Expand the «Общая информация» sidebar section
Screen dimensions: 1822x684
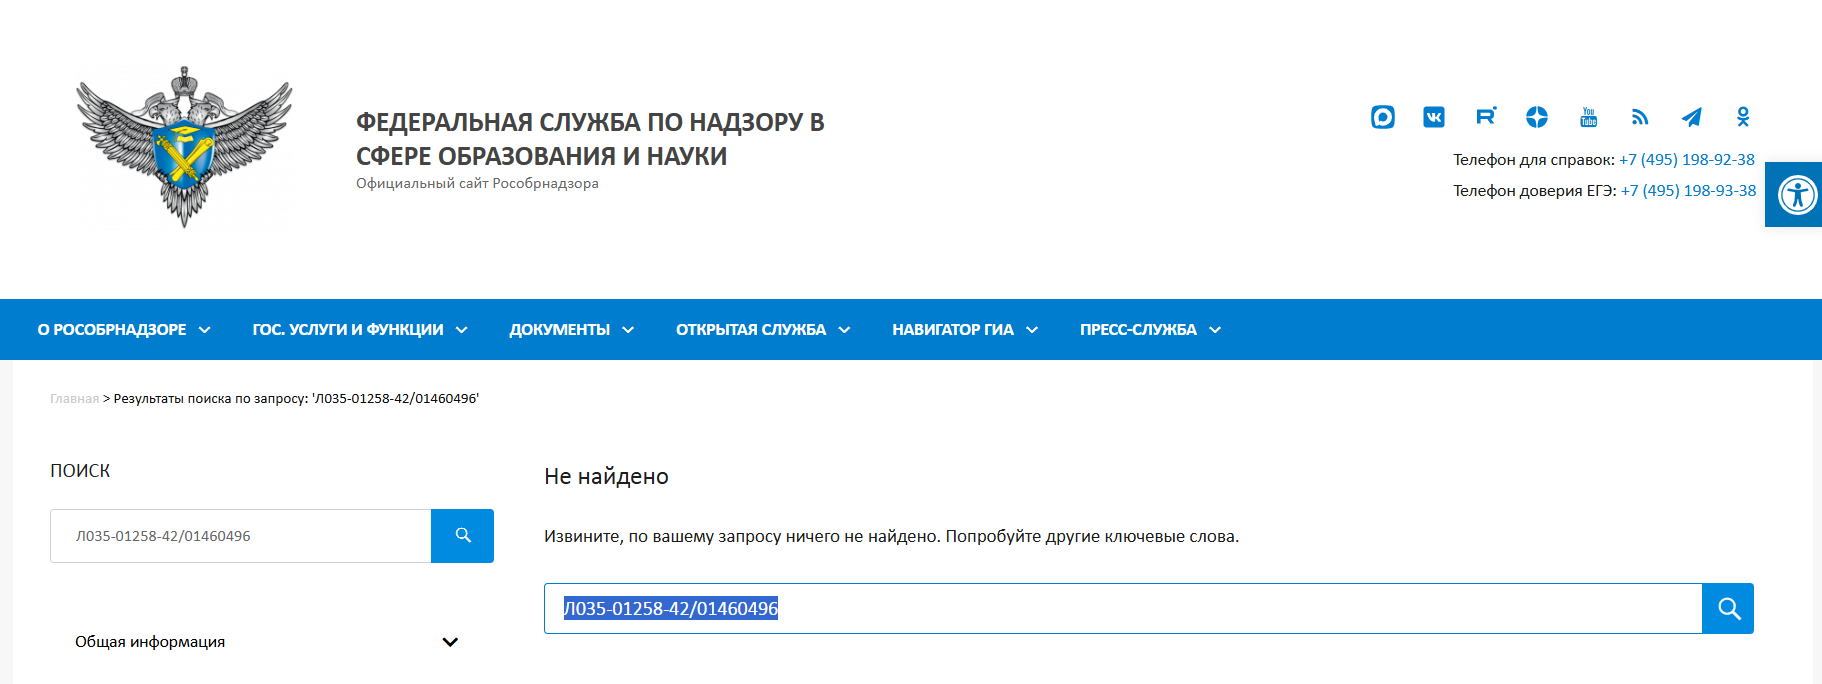tap(266, 642)
